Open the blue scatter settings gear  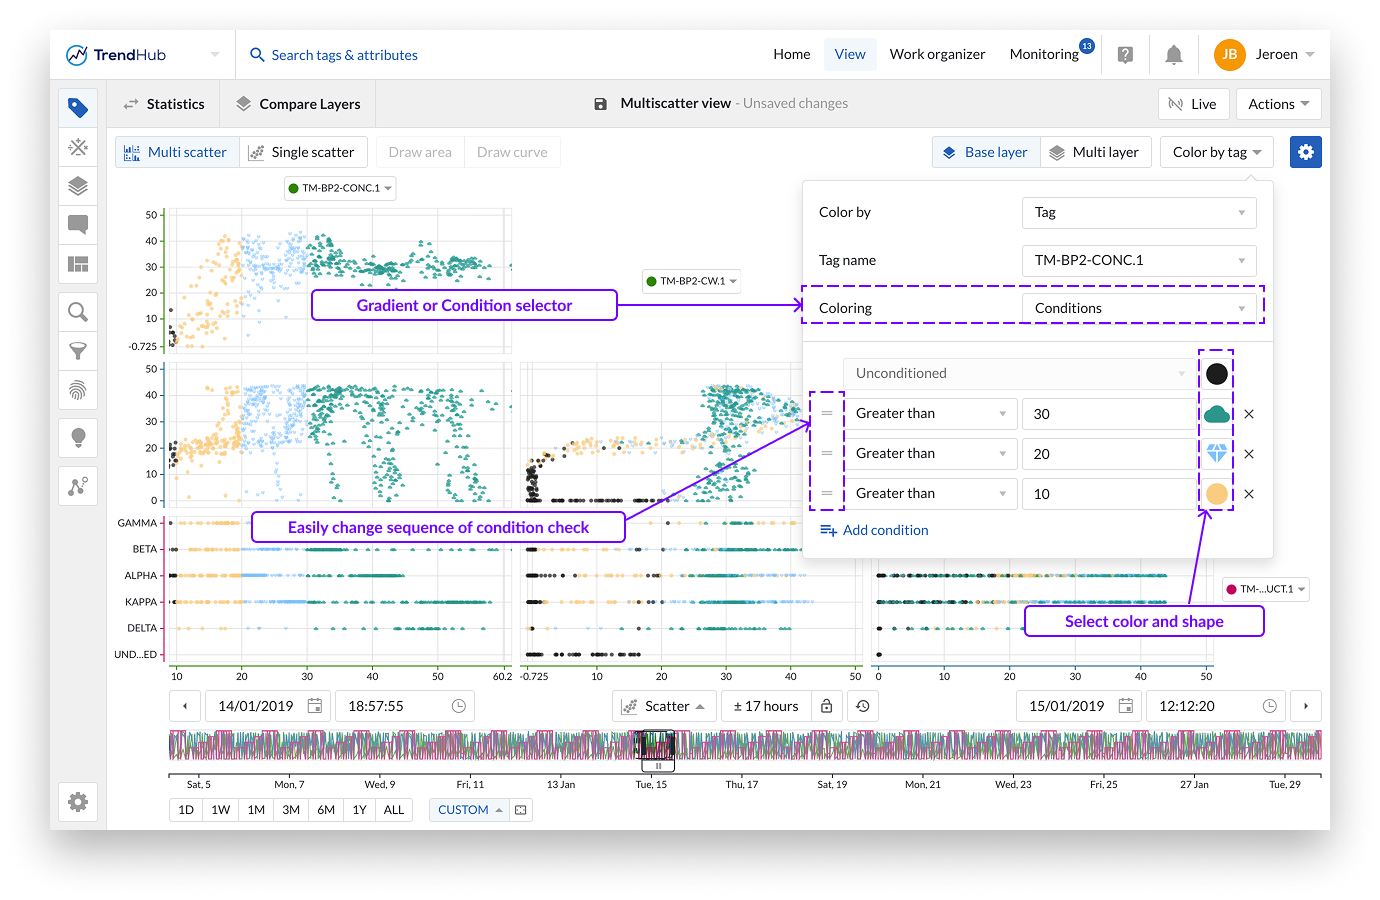(1305, 152)
